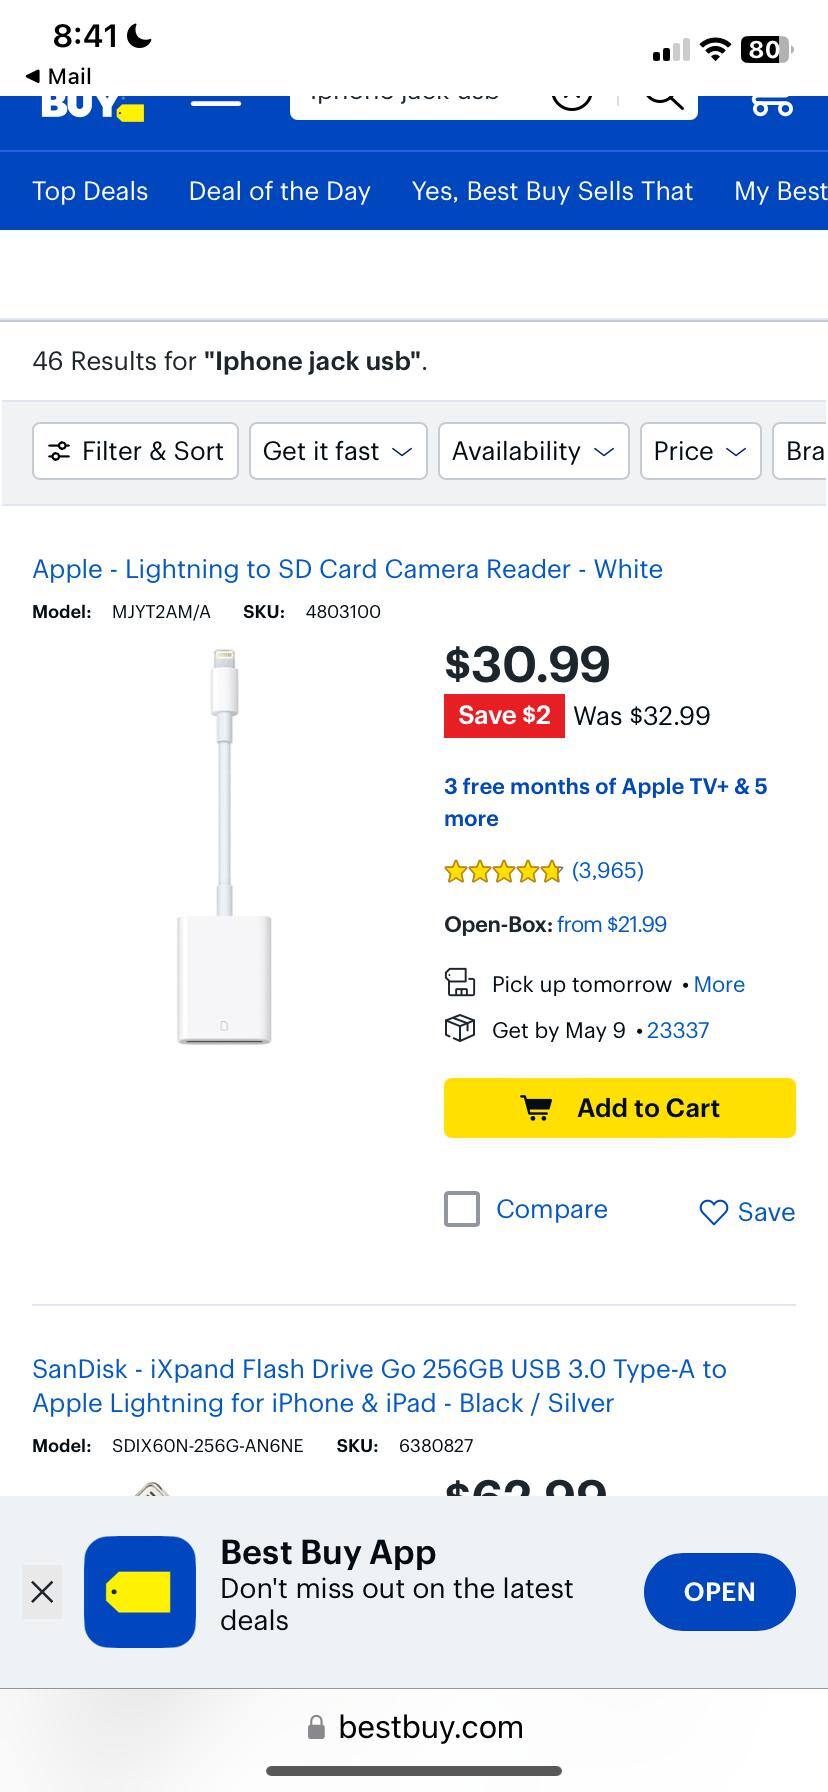Tap the Best Buy logo
This screenshot has width=828, height=1792.
coord(92,105)
